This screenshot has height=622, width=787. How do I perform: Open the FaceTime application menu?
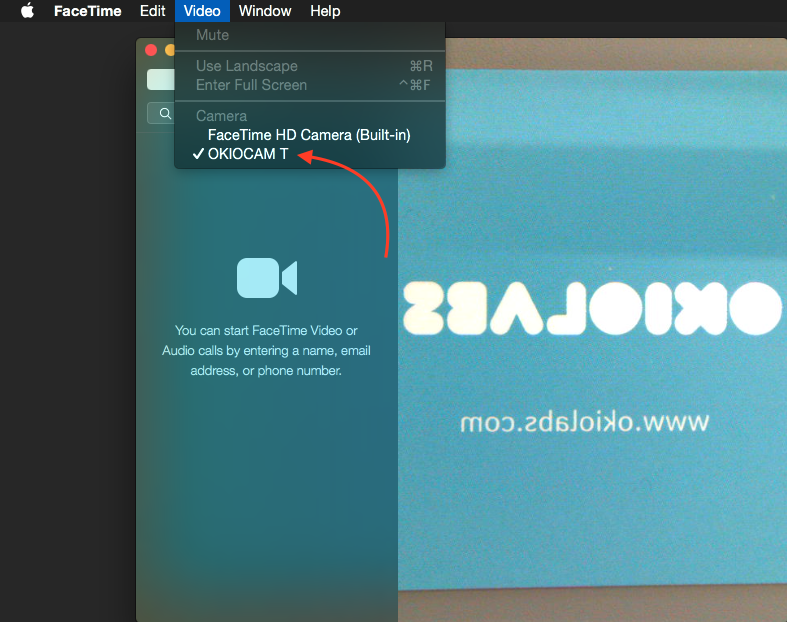(x=87, y=11)
